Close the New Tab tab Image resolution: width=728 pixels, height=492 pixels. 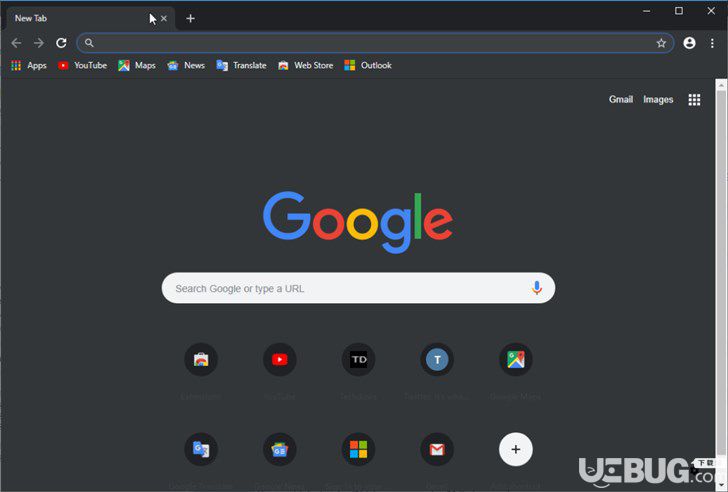click(x=164, y=19)
